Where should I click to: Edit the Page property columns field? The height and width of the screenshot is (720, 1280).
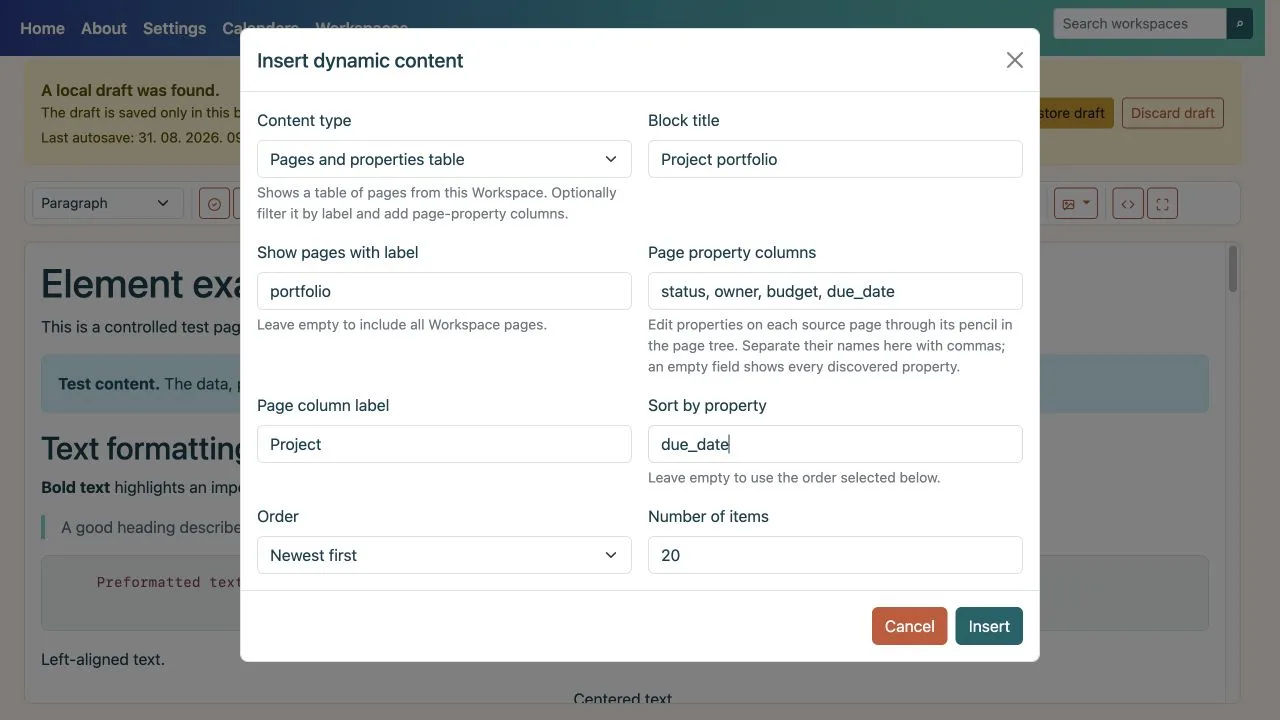835,291
